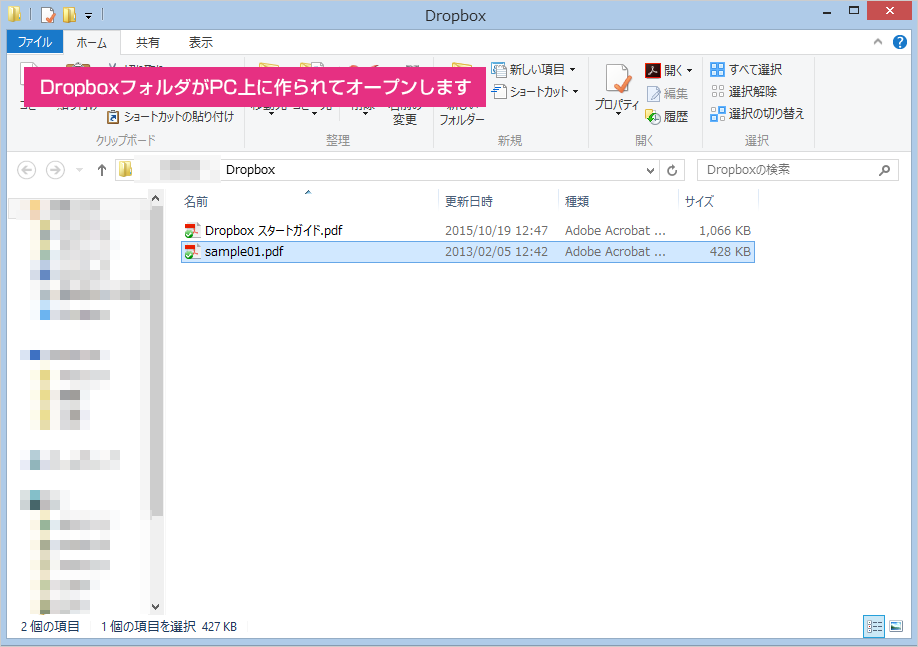This screenshot has width=918, height=647.
Task: Open the address bar history dropdown
Action: (650, 170)
